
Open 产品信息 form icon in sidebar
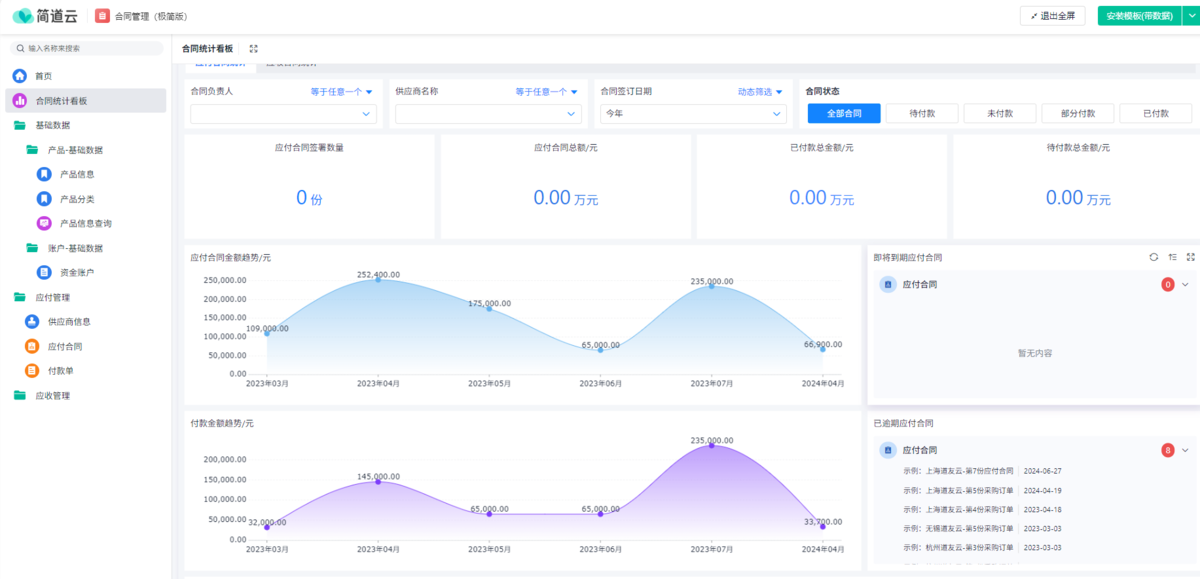pos(44,174)
